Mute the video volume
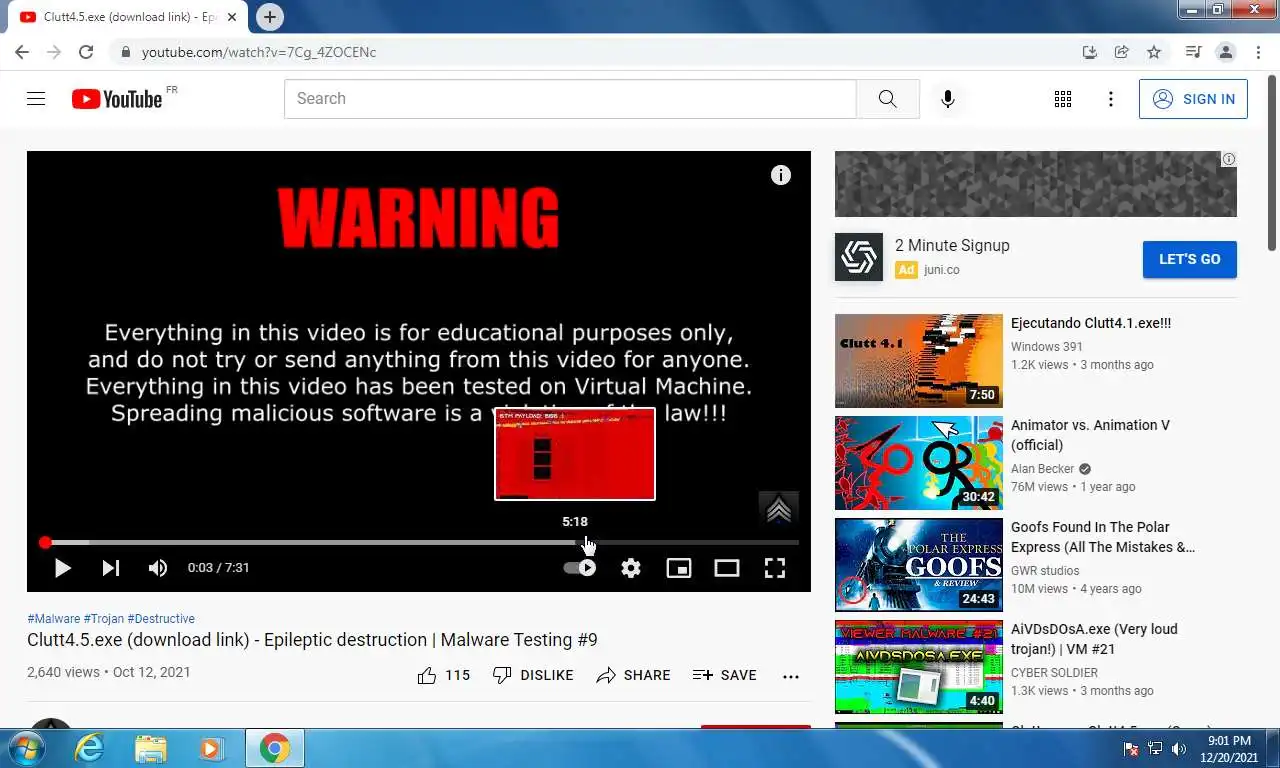This screenshot has width=1280, height=768. tap(158, 568)
